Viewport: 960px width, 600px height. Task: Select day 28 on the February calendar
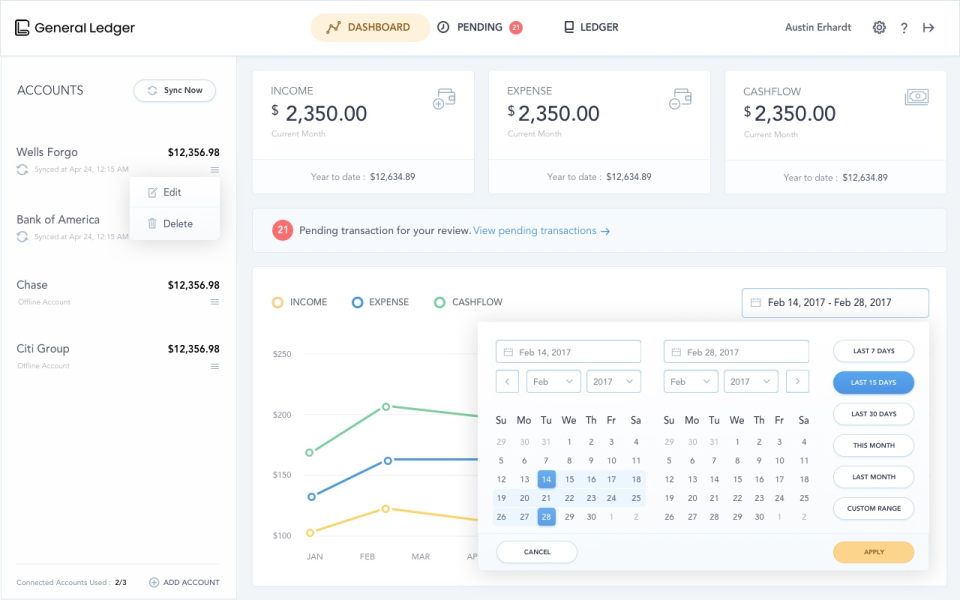coord(546,516)
